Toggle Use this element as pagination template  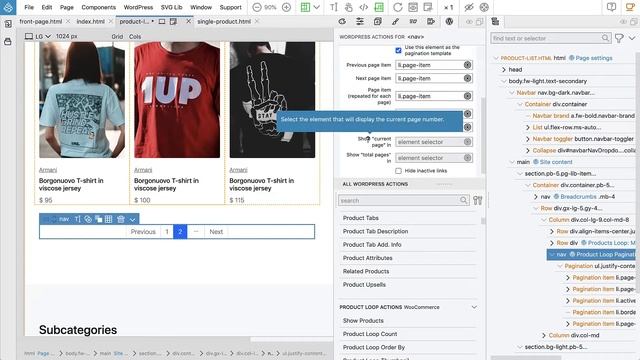click(398, 50)
